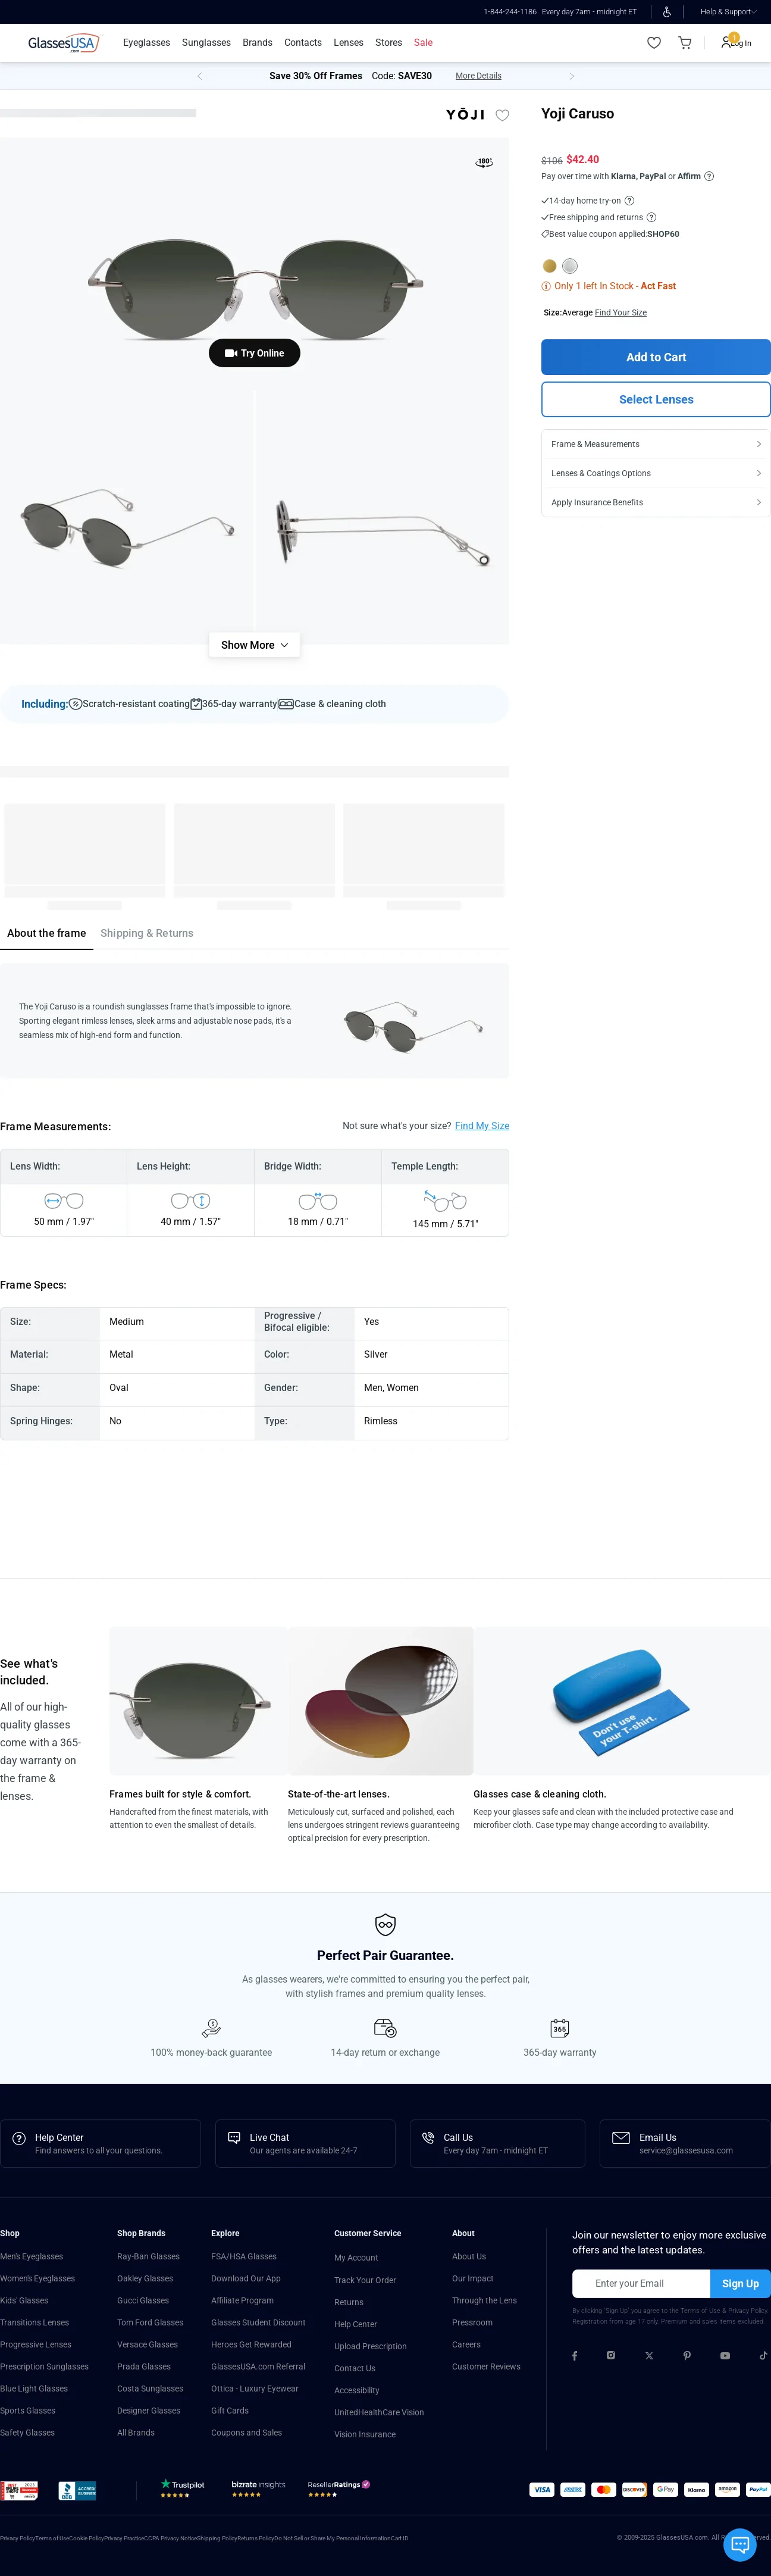This screenshot has height=2576, width=771.
Task: Expand Apply Insurance Benefits section
Action: click(656, 502)
